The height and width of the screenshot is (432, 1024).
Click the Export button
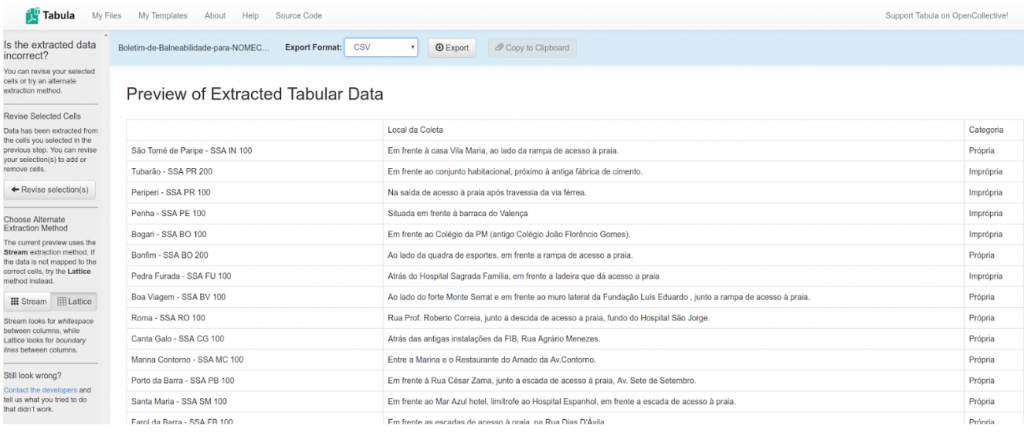coord(452,47)
